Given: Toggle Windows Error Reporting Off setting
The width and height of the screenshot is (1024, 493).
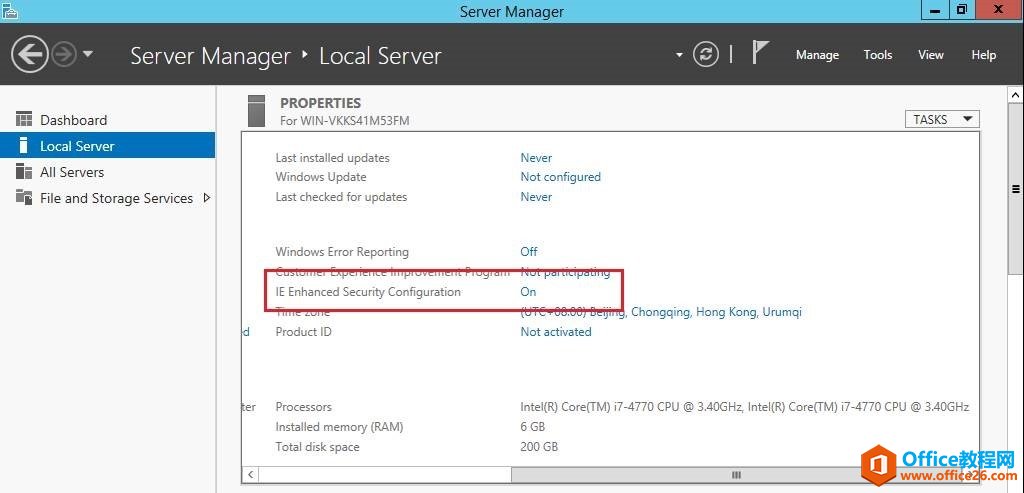Looking at the screenshot, I should click(x=529, y=252).
